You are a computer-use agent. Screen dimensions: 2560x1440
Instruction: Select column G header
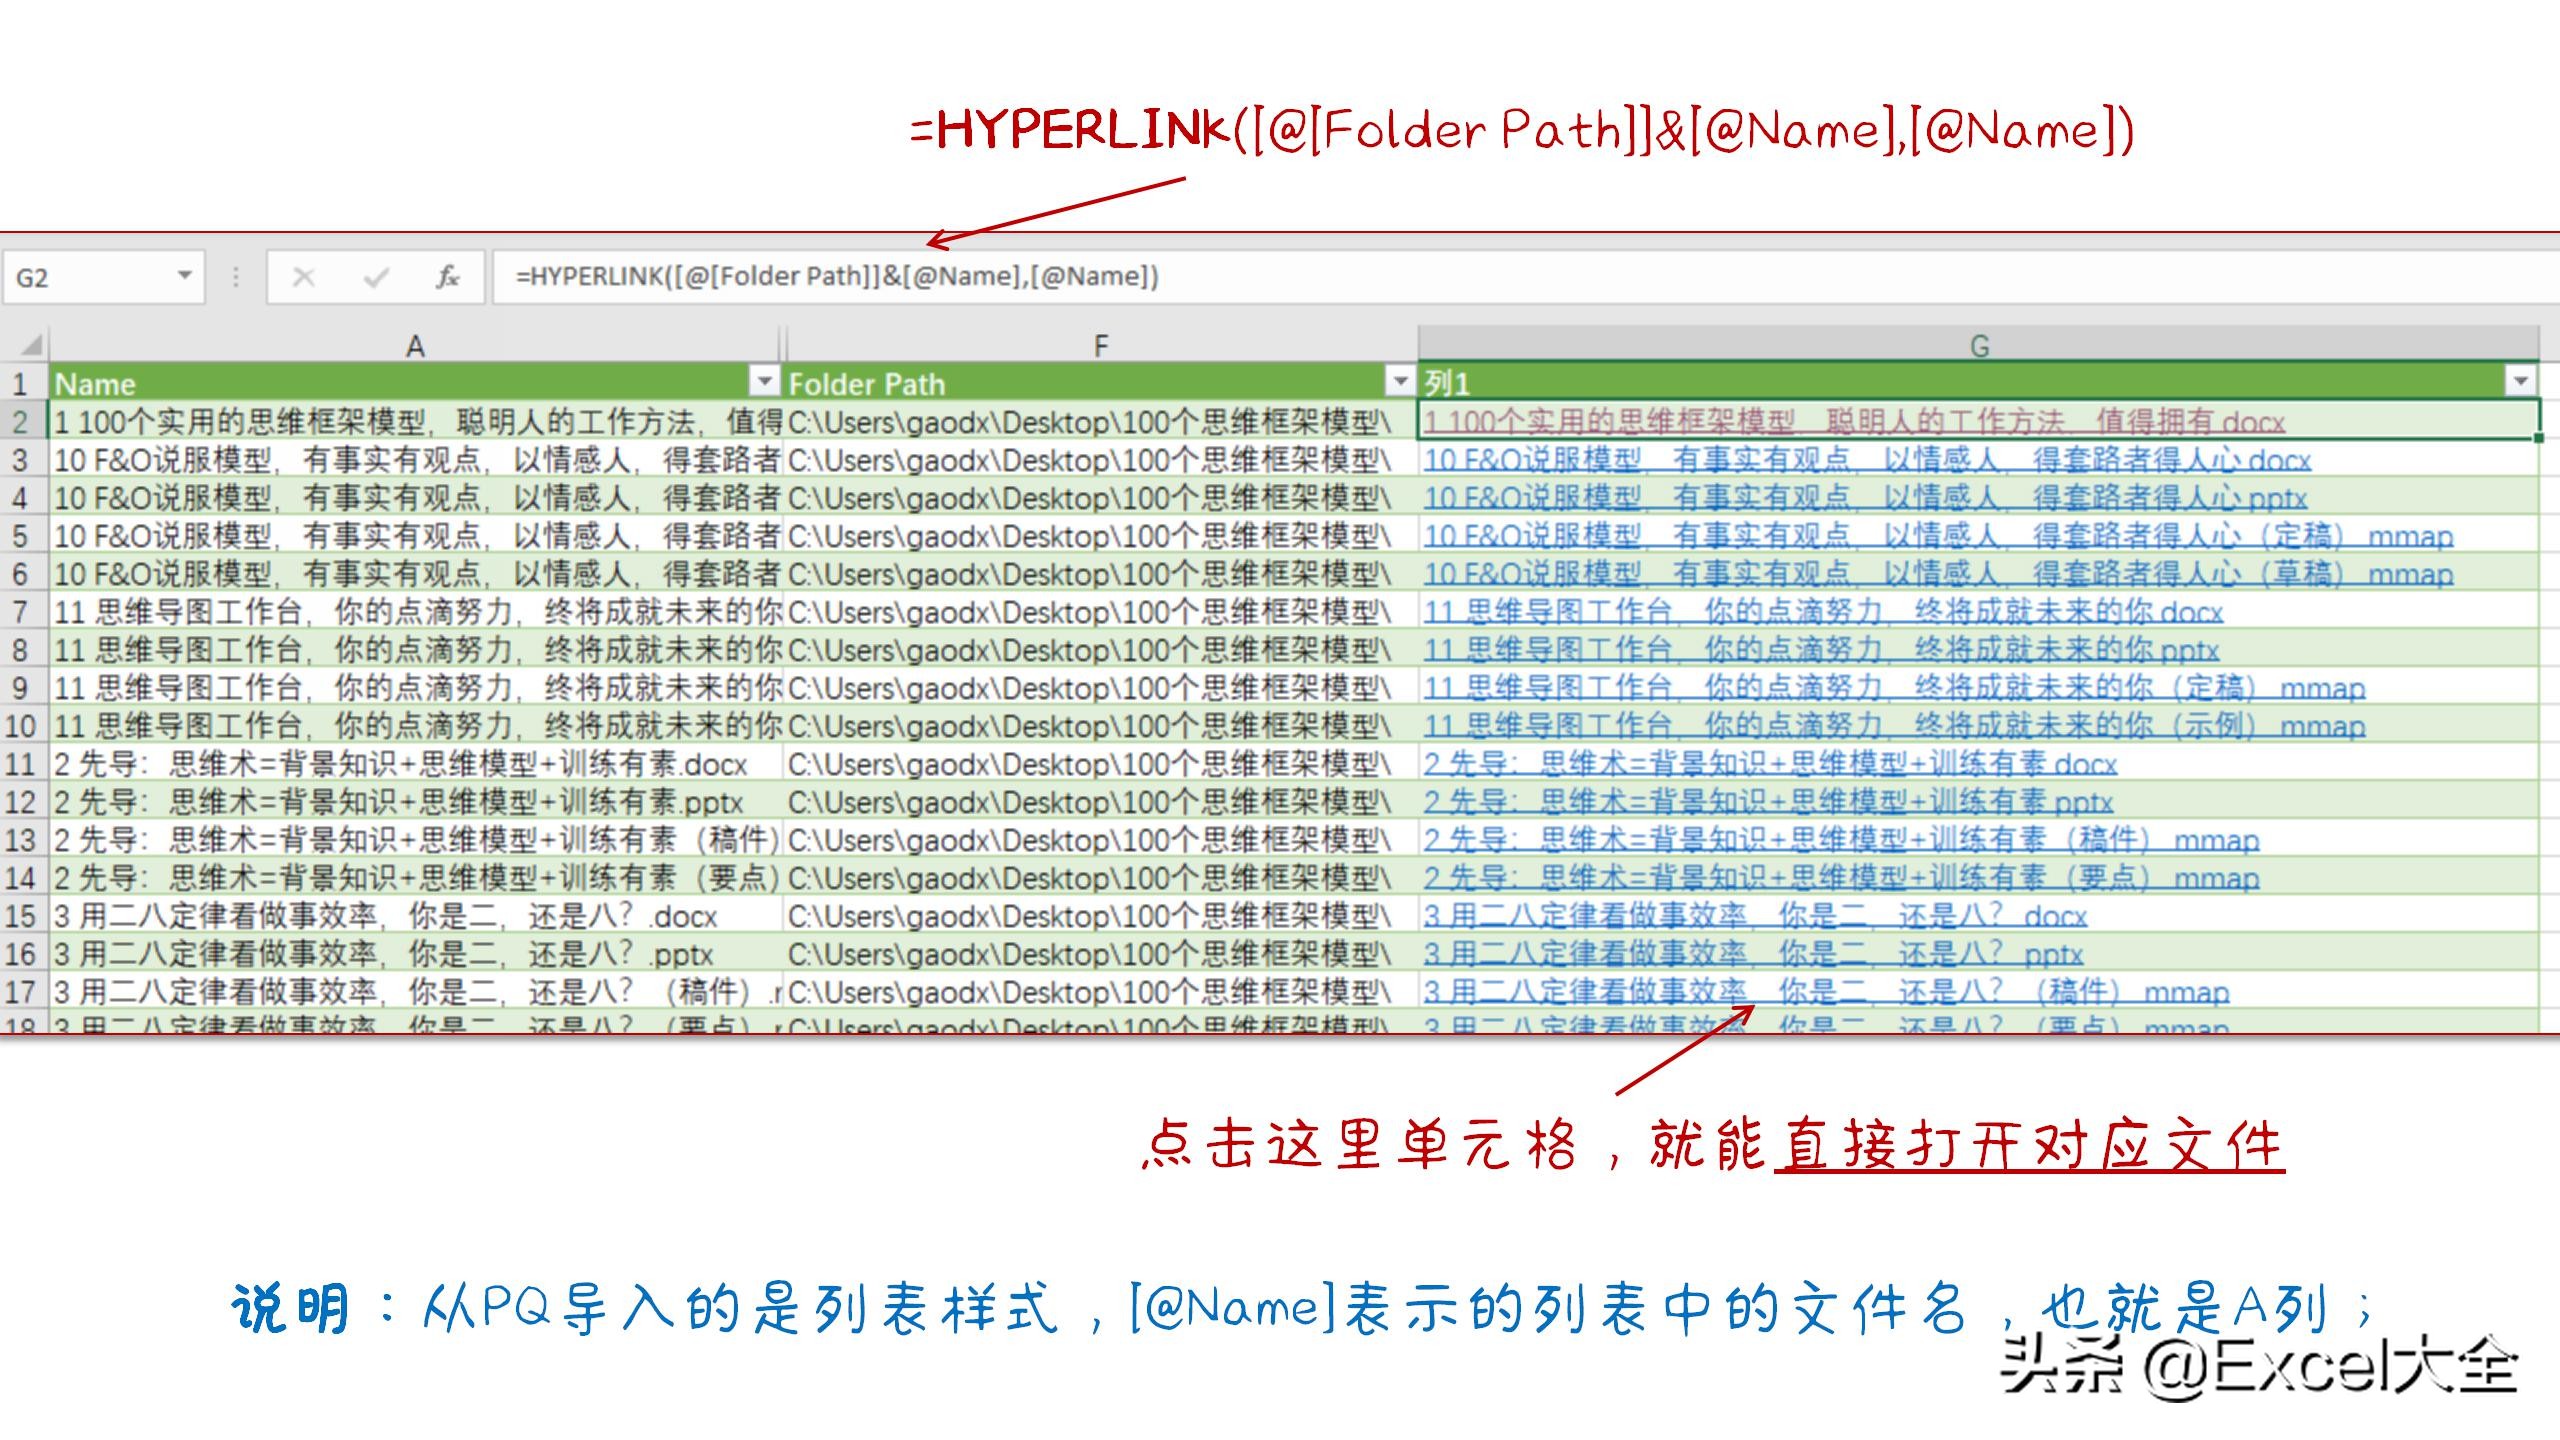click(1979, 346)
